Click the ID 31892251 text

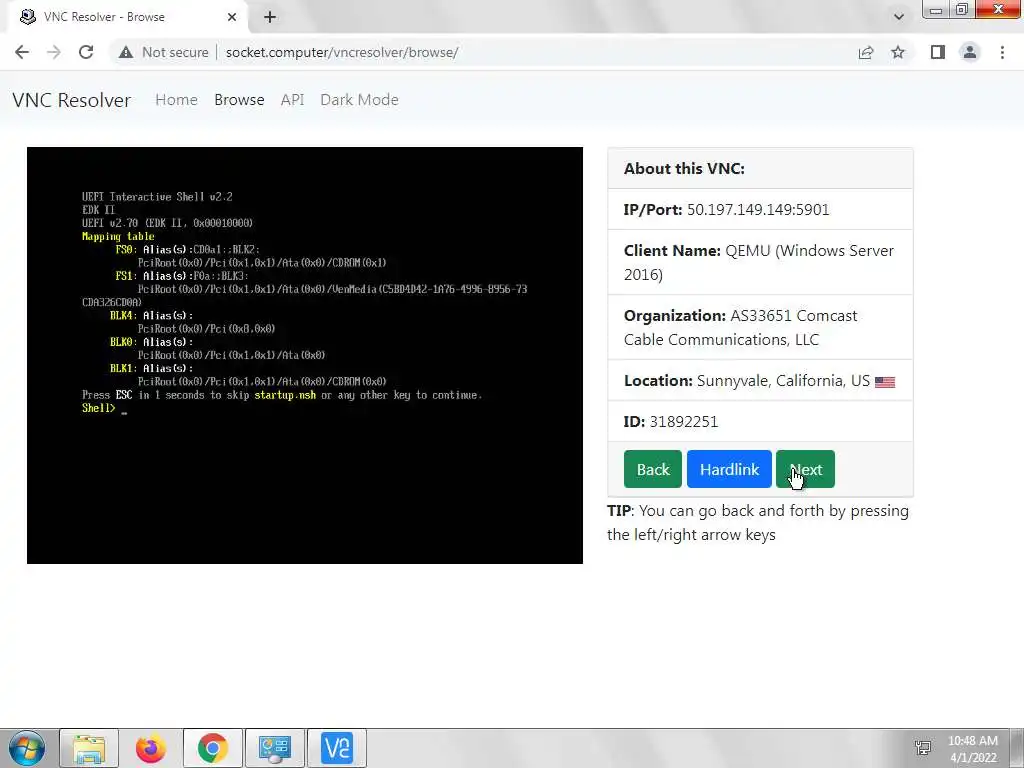tap(671, 421)
